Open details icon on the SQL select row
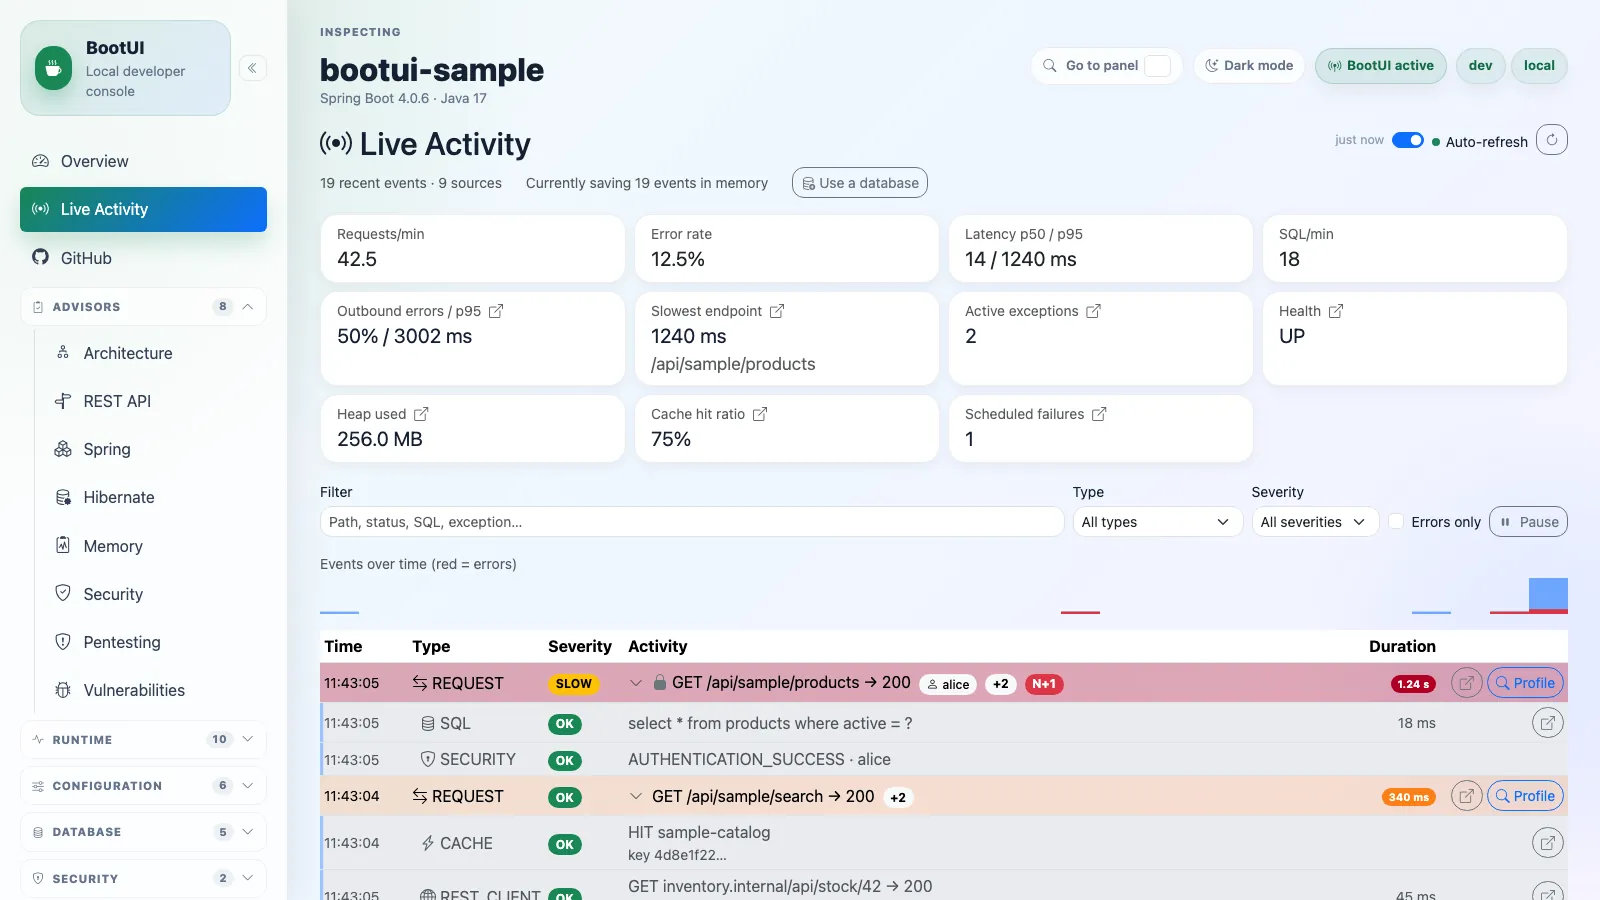The width and height of the screenshot is (1600, 900). 1548,723
